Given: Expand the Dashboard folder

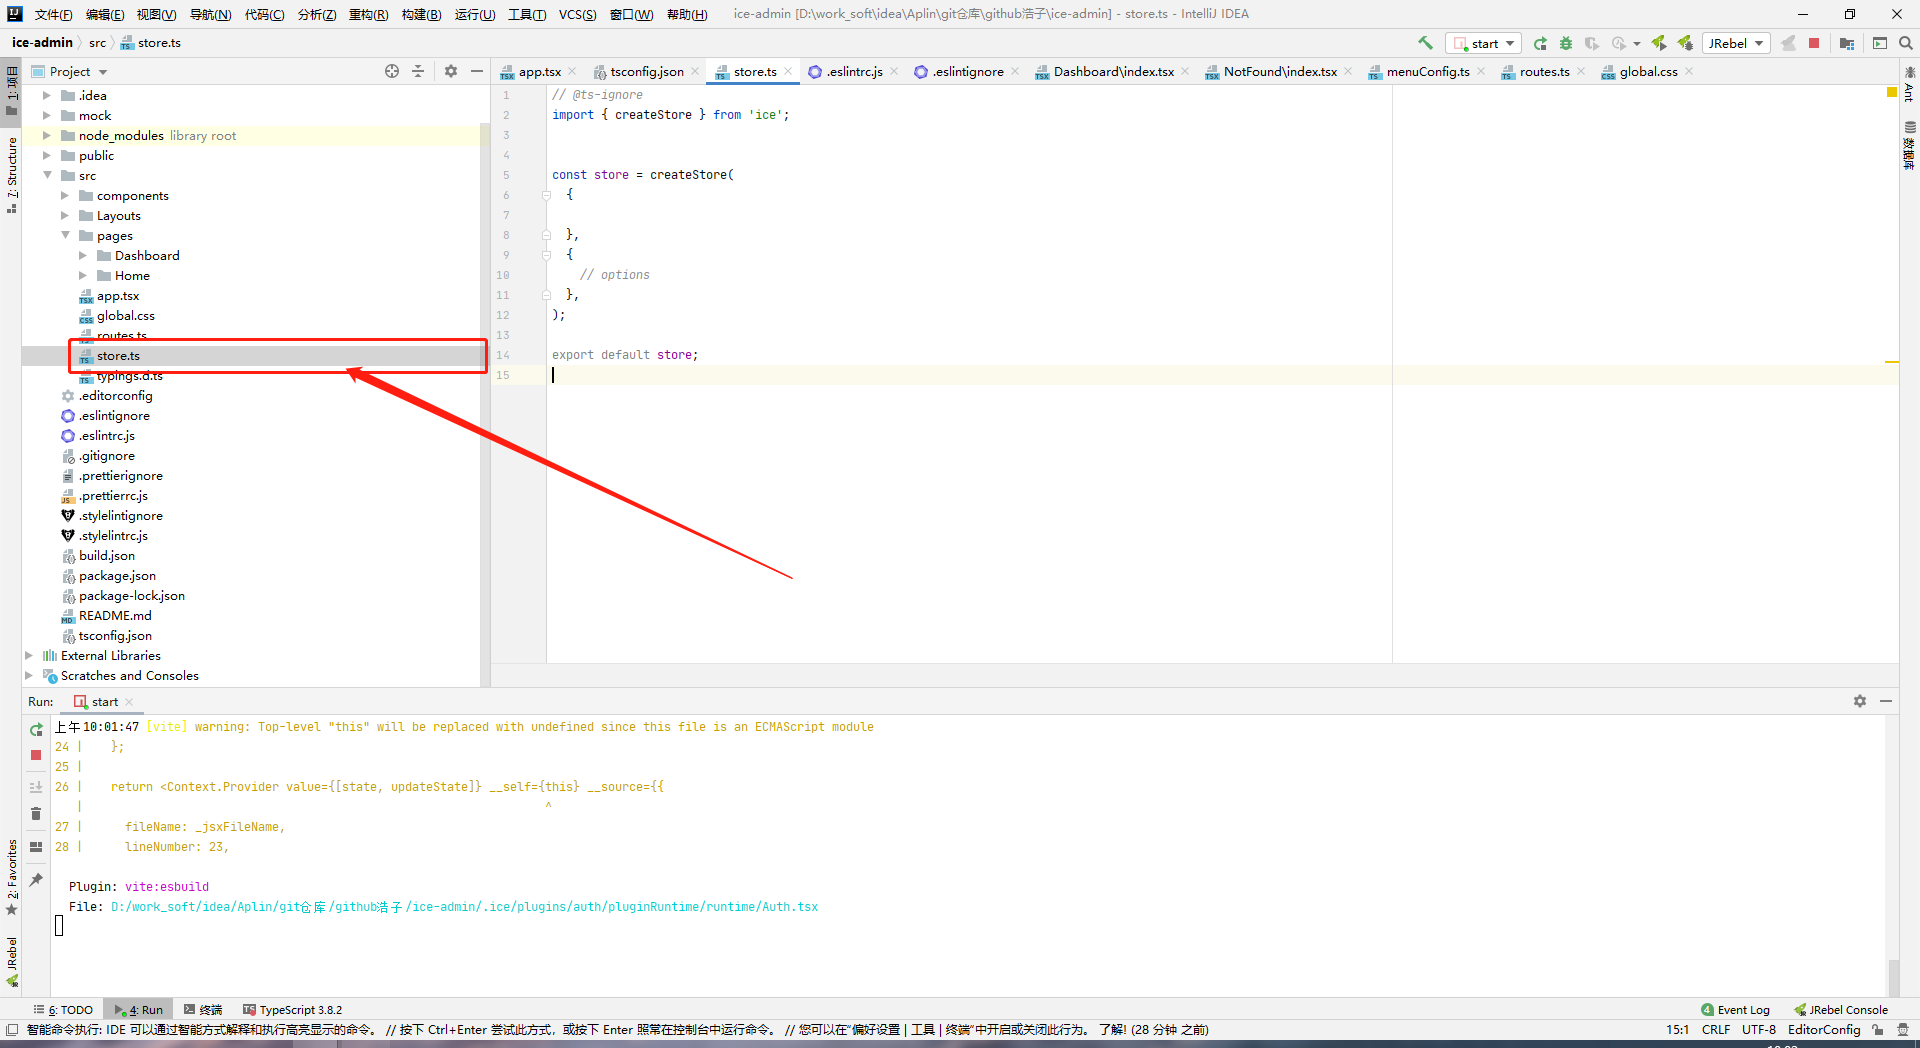Looking at the screenshot, I should pos(82,255).
